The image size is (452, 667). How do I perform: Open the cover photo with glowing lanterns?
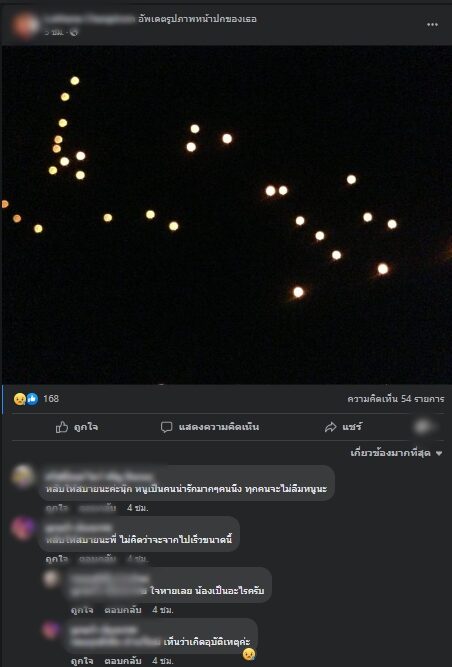[x=227, y=215]
